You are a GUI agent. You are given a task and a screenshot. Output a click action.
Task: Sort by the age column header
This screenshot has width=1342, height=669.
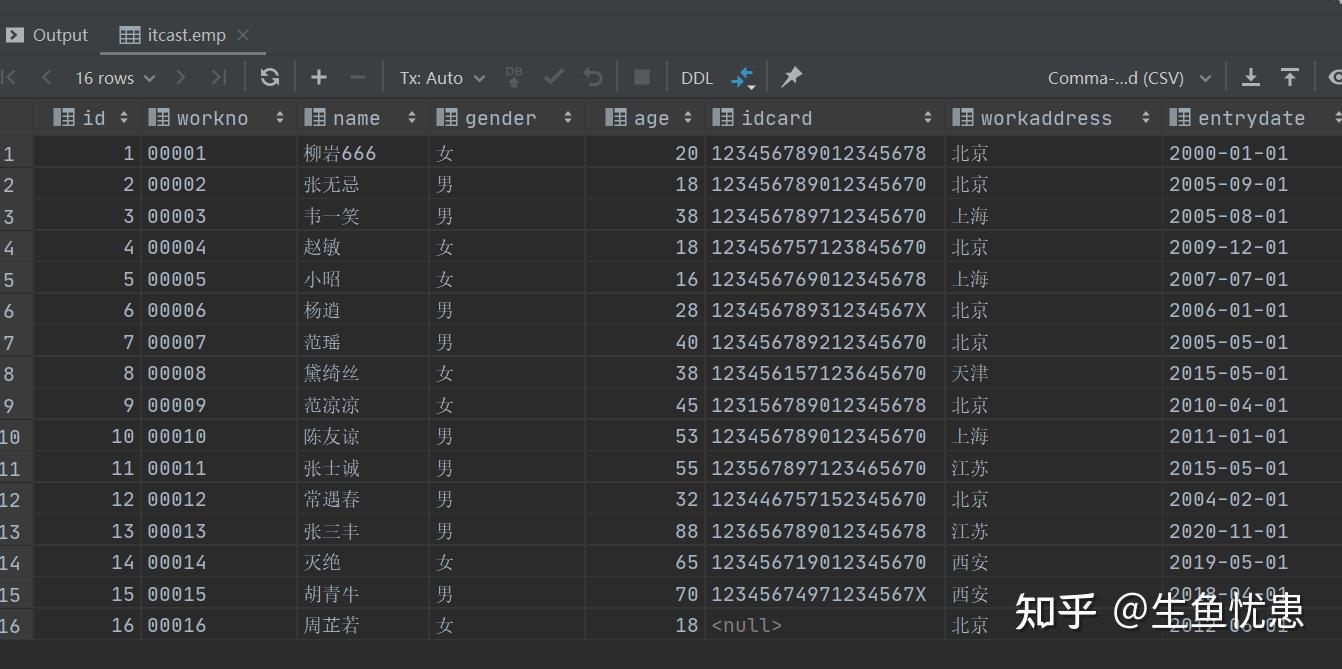(651, 118)
